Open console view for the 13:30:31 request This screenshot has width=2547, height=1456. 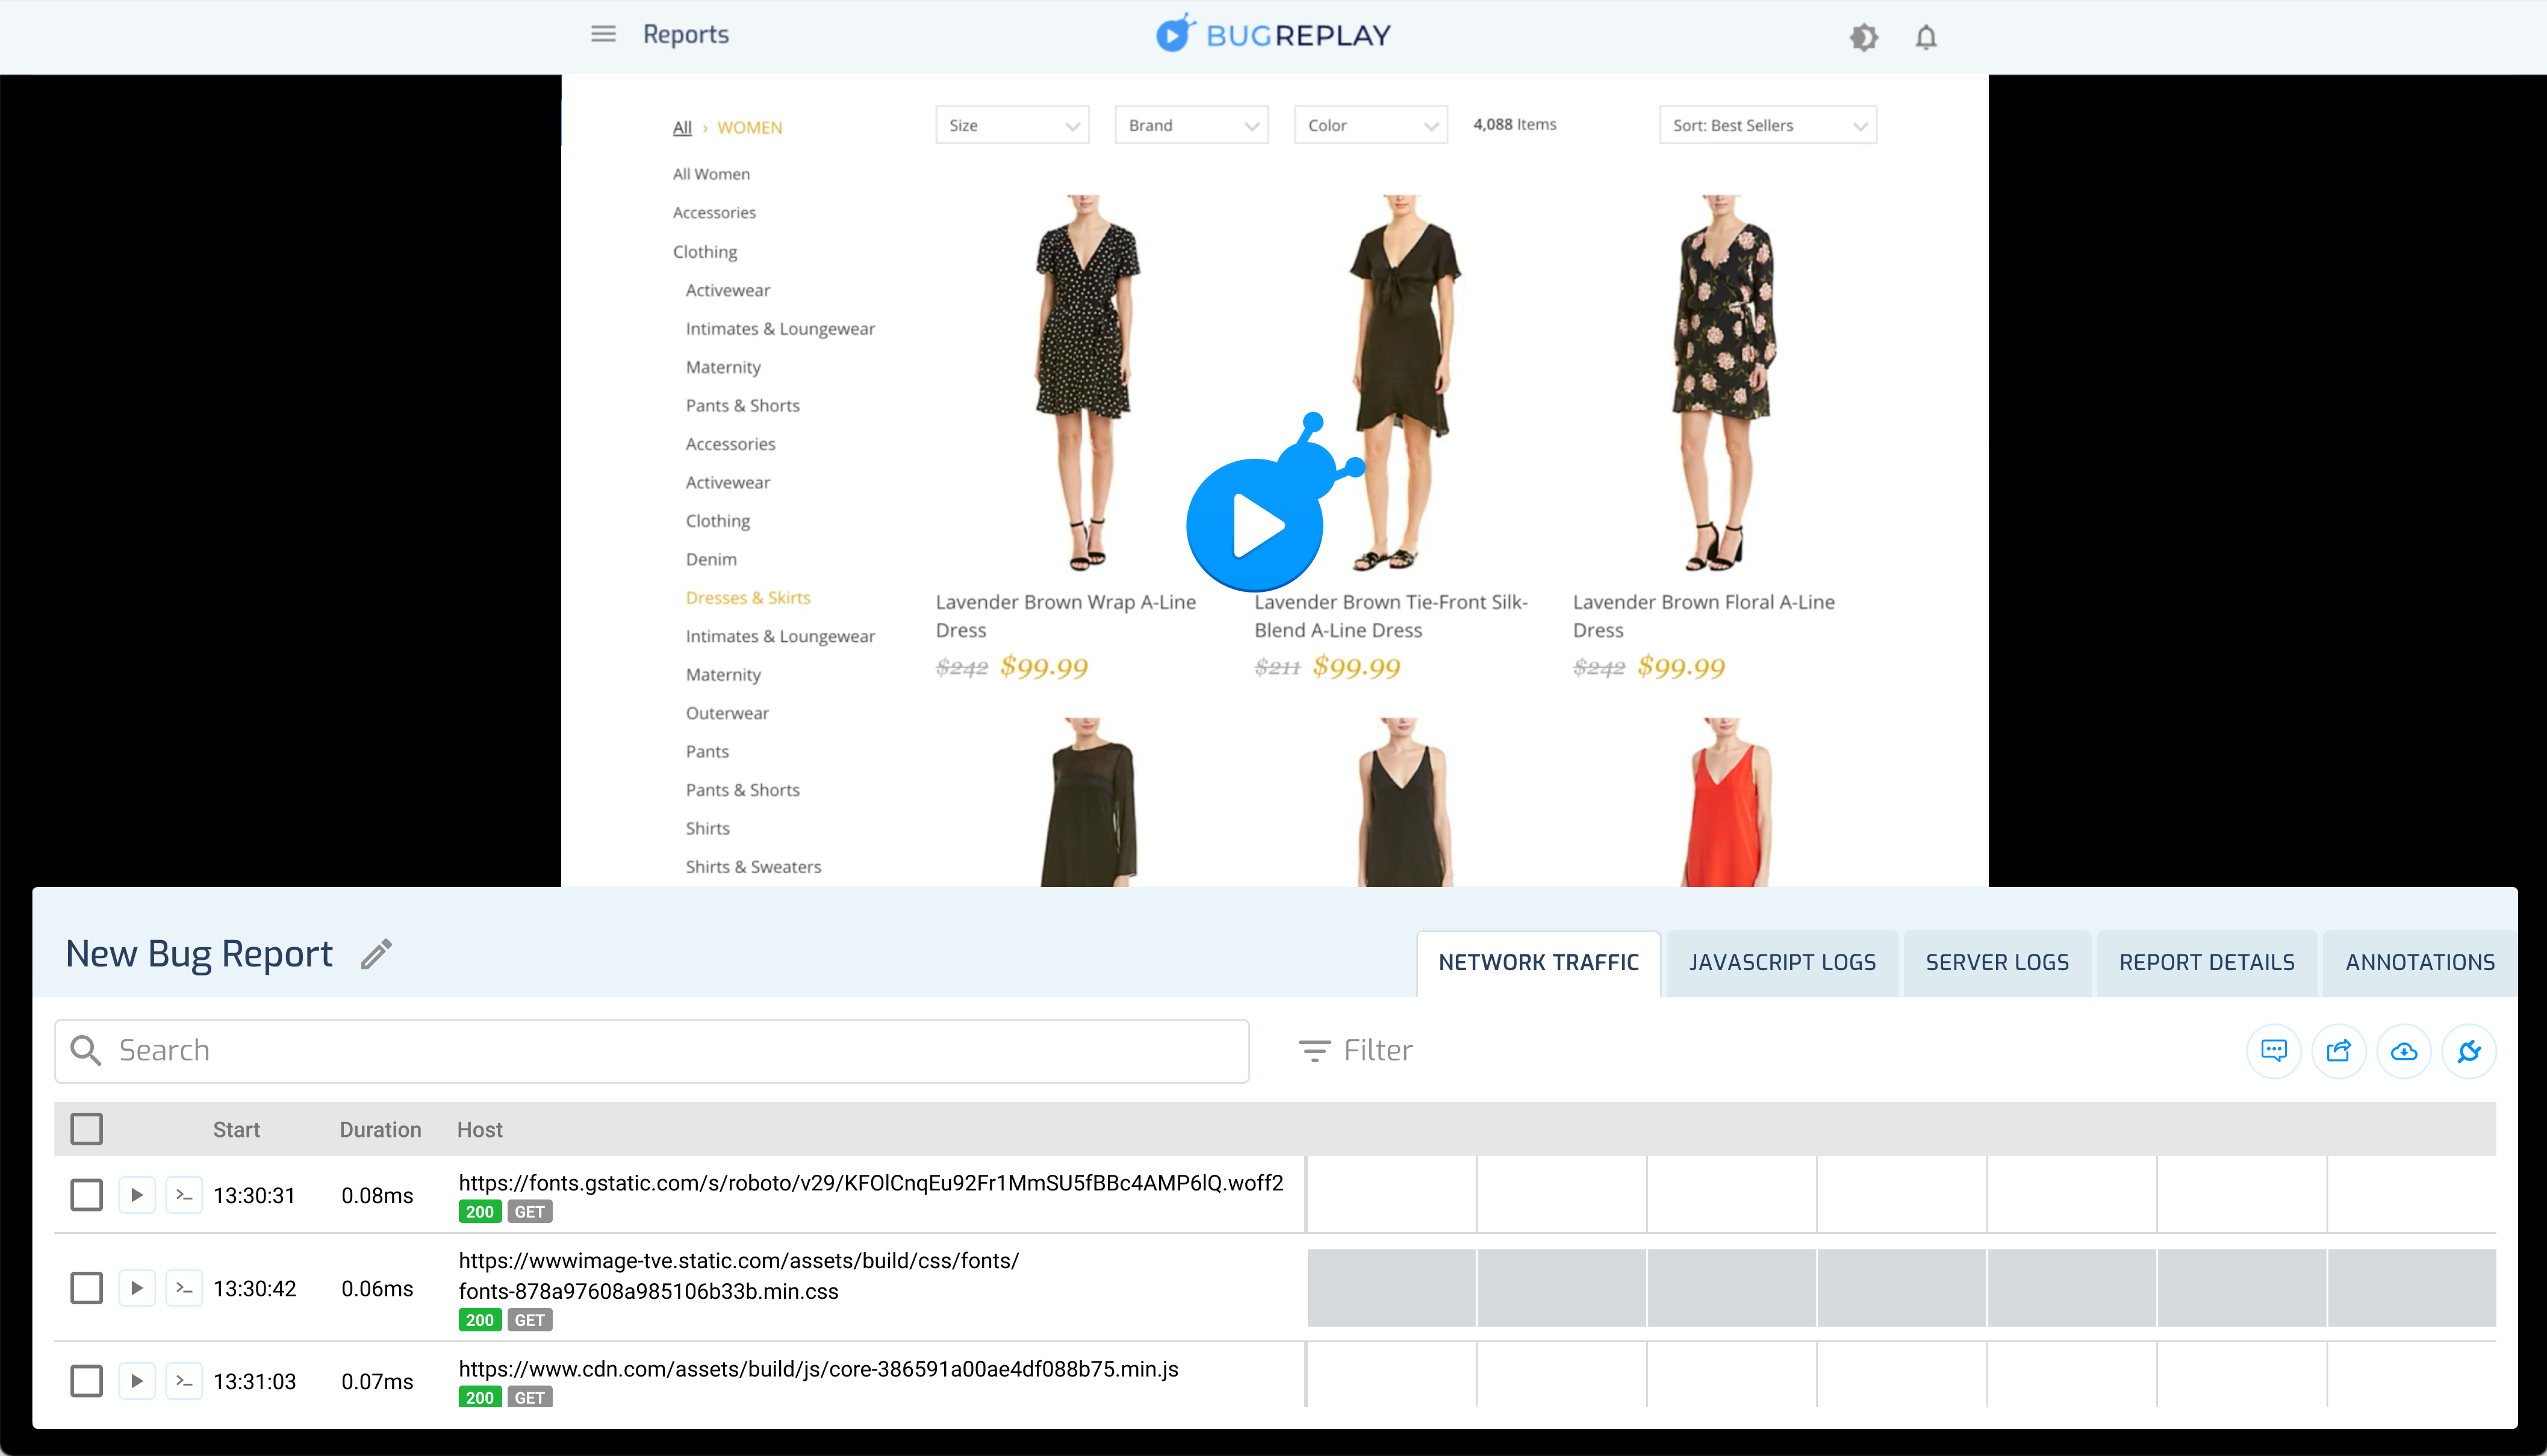click(184, 1194)
